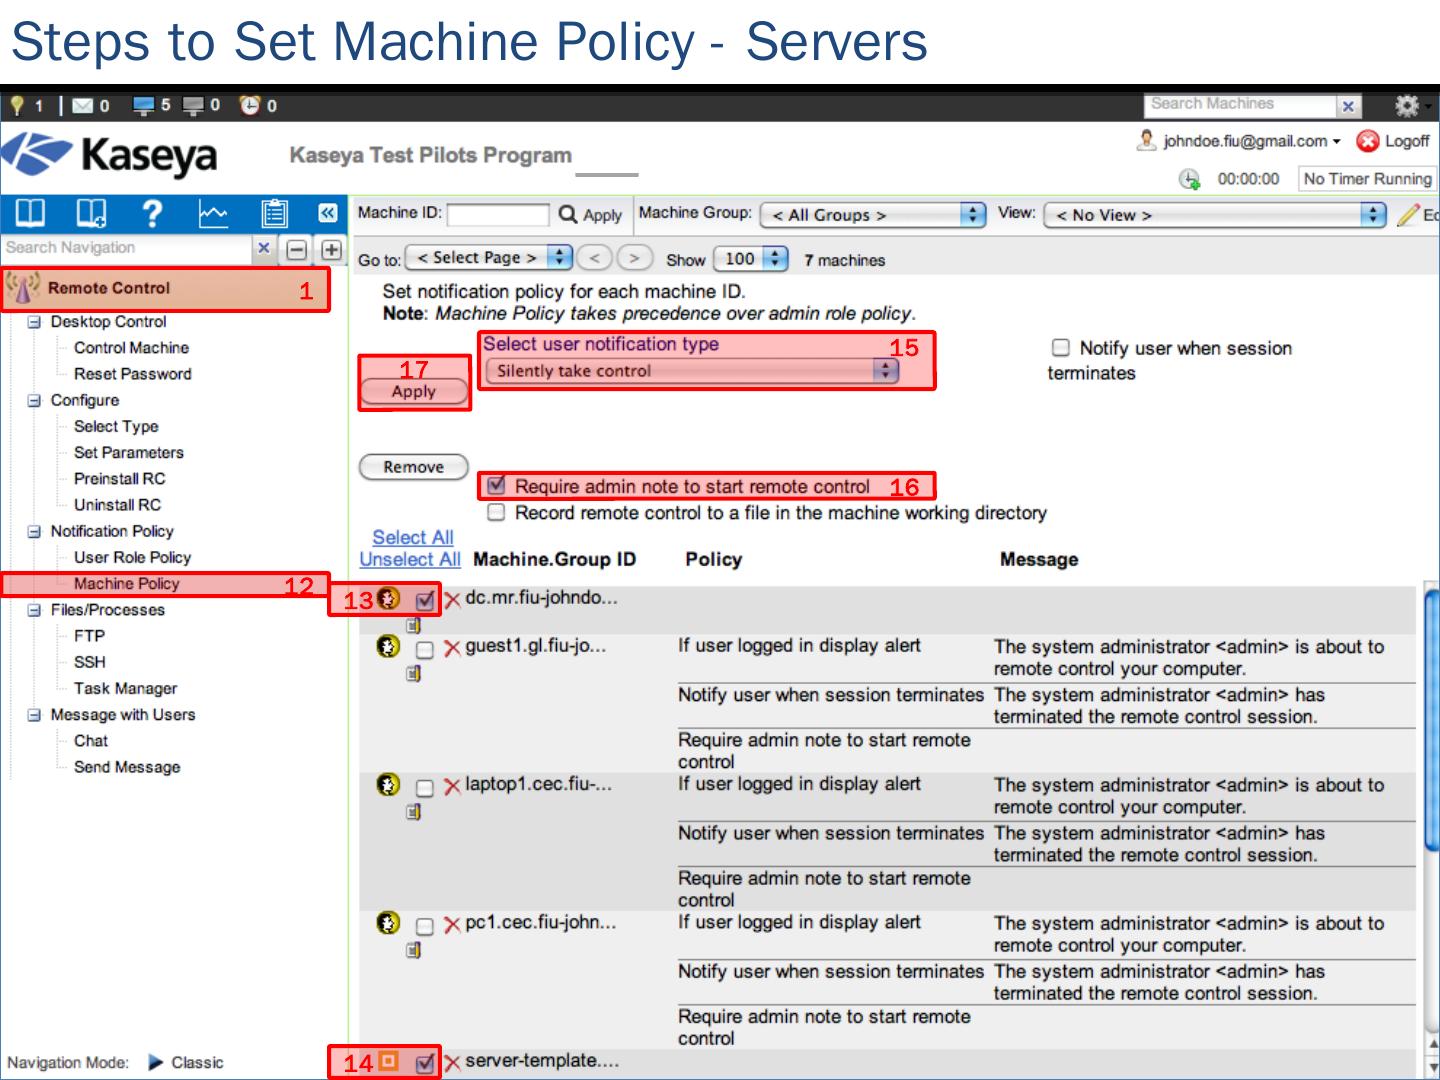Click the Unselect All link

[x=410, y=560]
